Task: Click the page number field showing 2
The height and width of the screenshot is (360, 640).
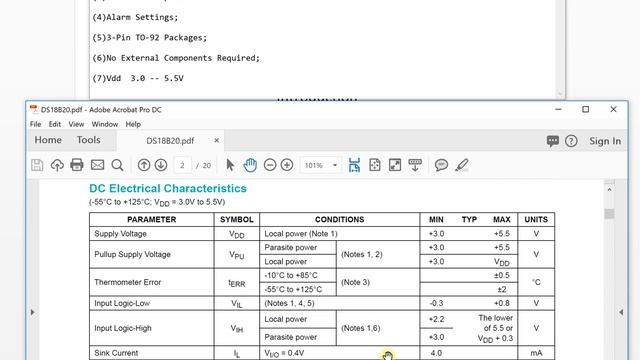Action: click(x=182, y=165)
